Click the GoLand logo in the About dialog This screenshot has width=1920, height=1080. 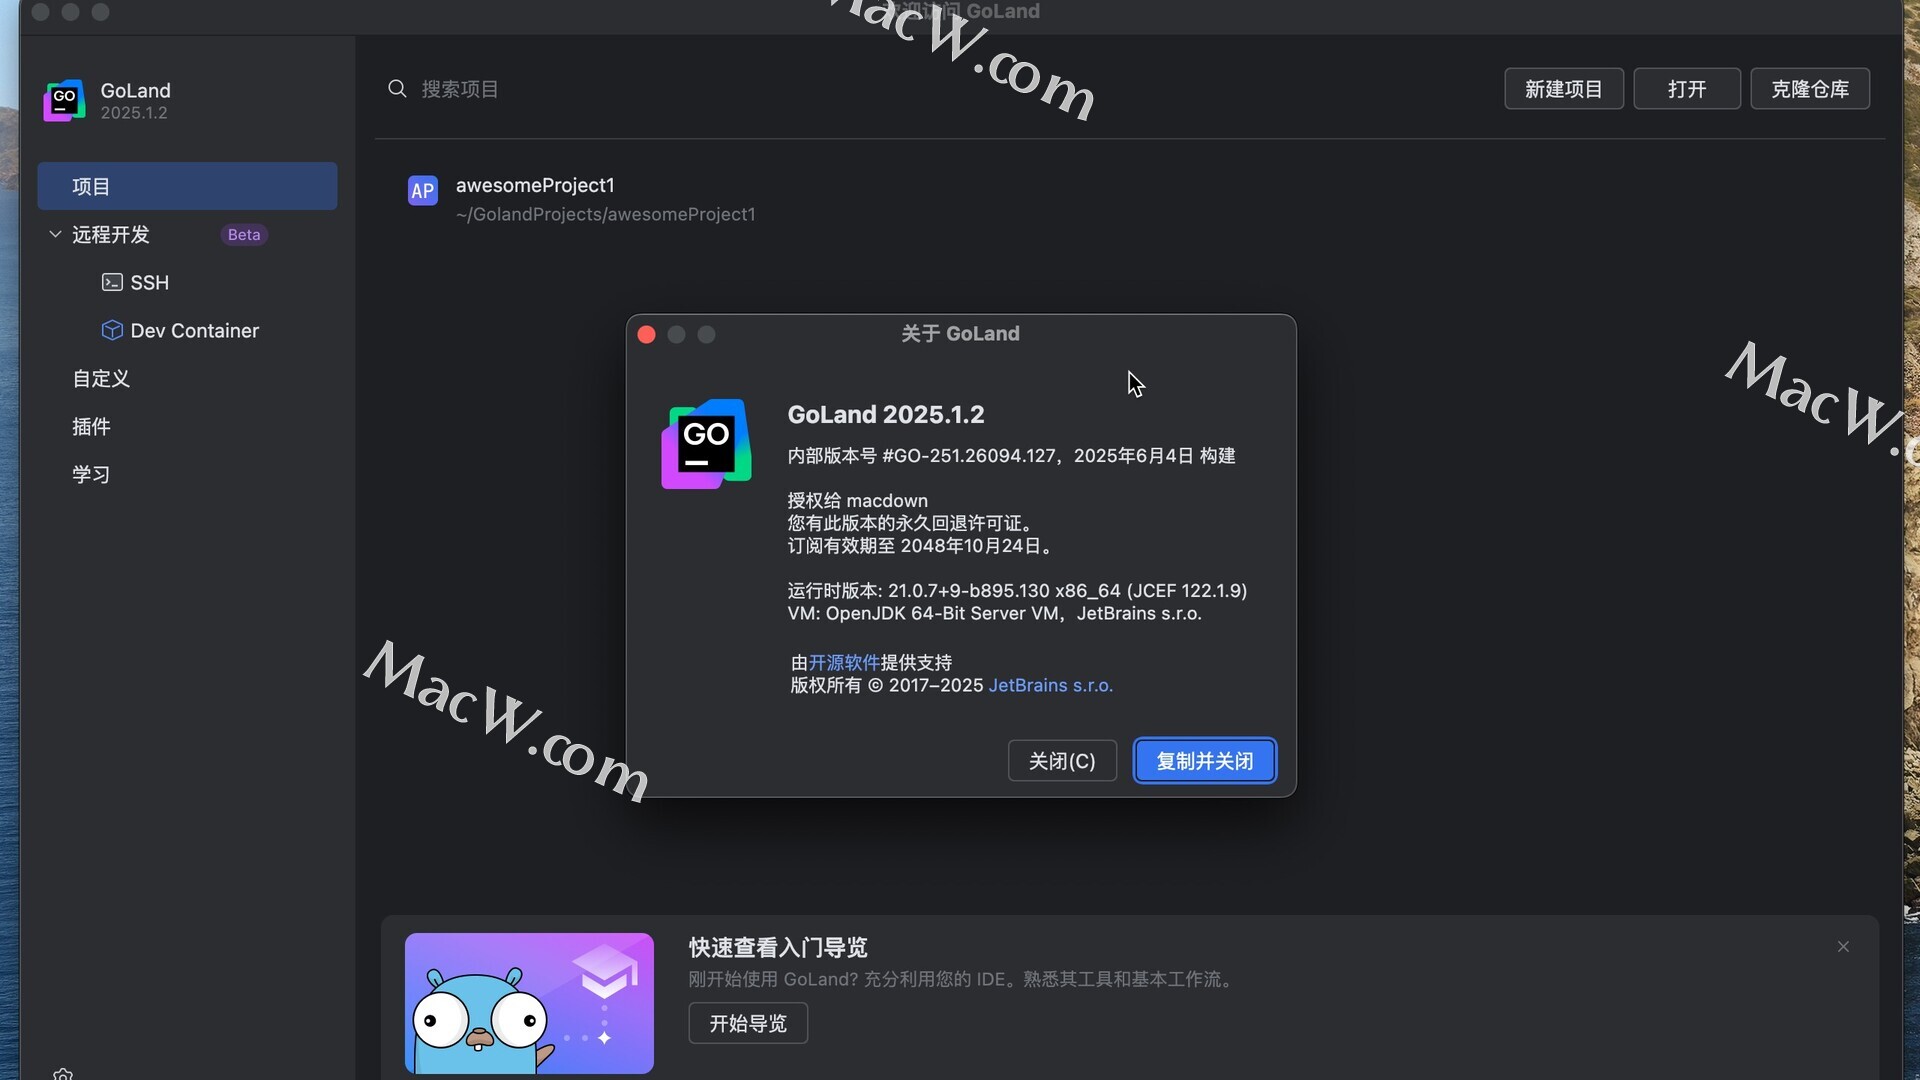point(706,444)
